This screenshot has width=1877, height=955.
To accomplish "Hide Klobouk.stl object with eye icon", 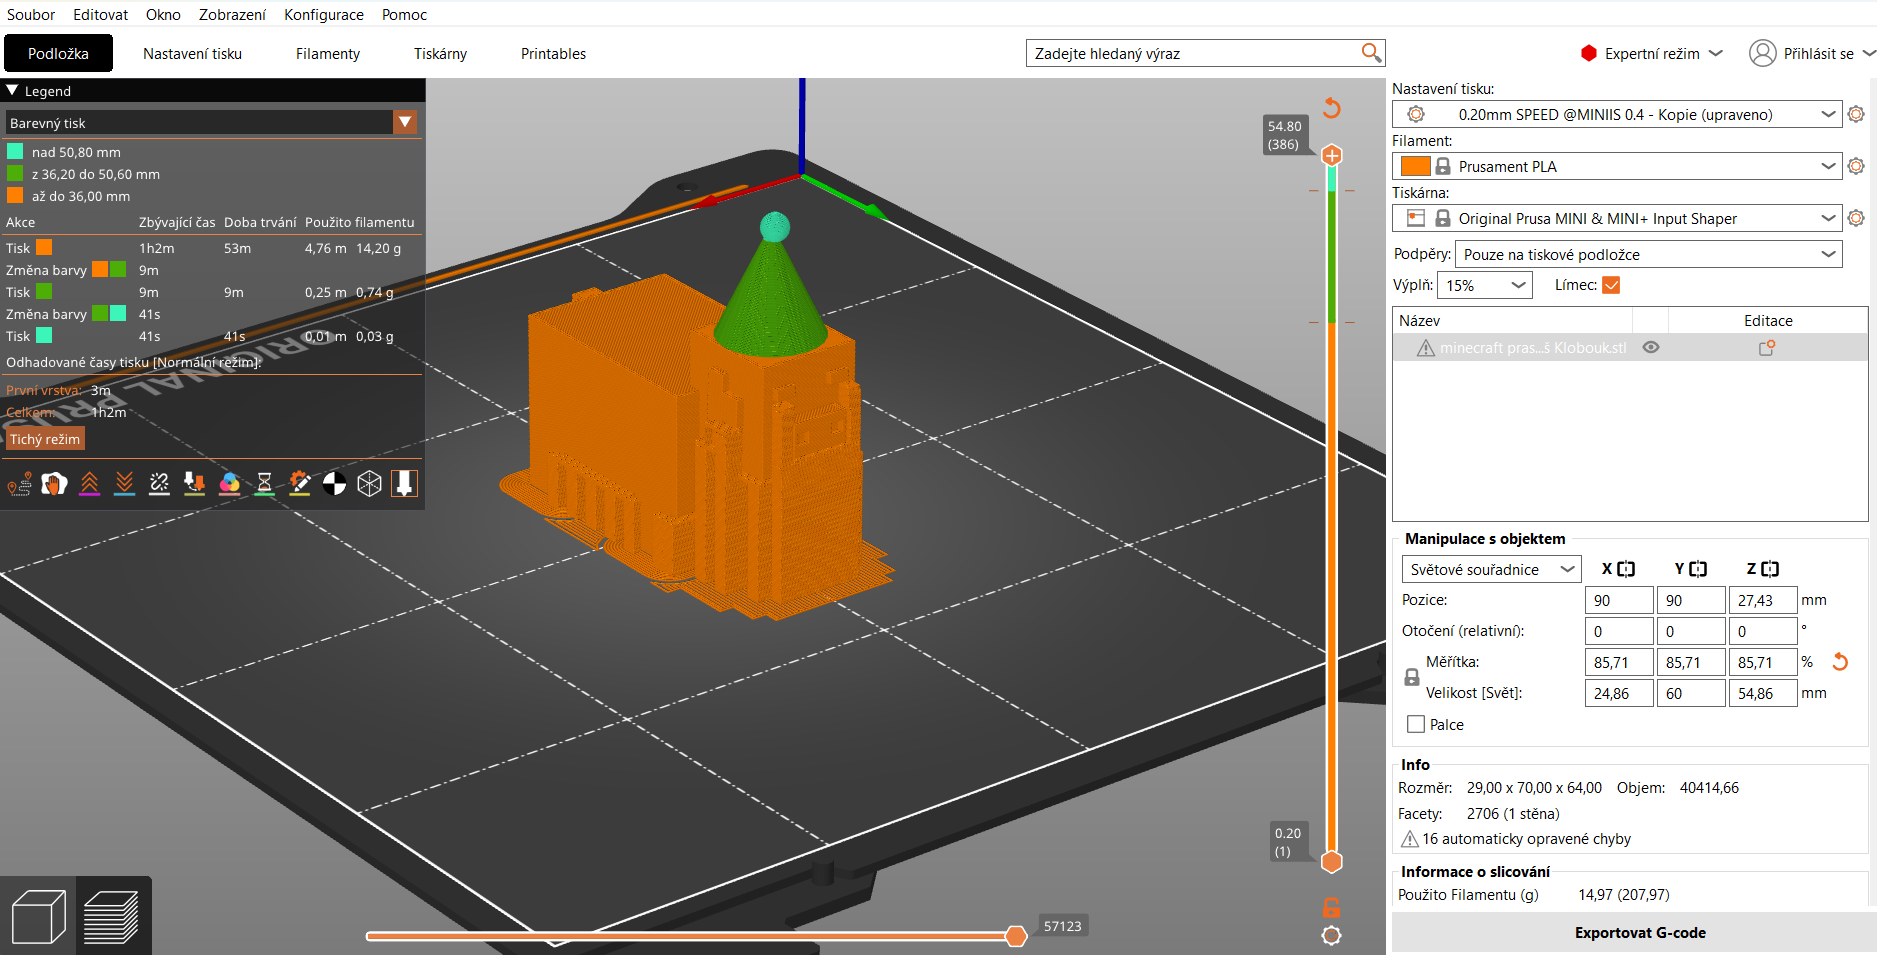I will [x=1651, y=348].
